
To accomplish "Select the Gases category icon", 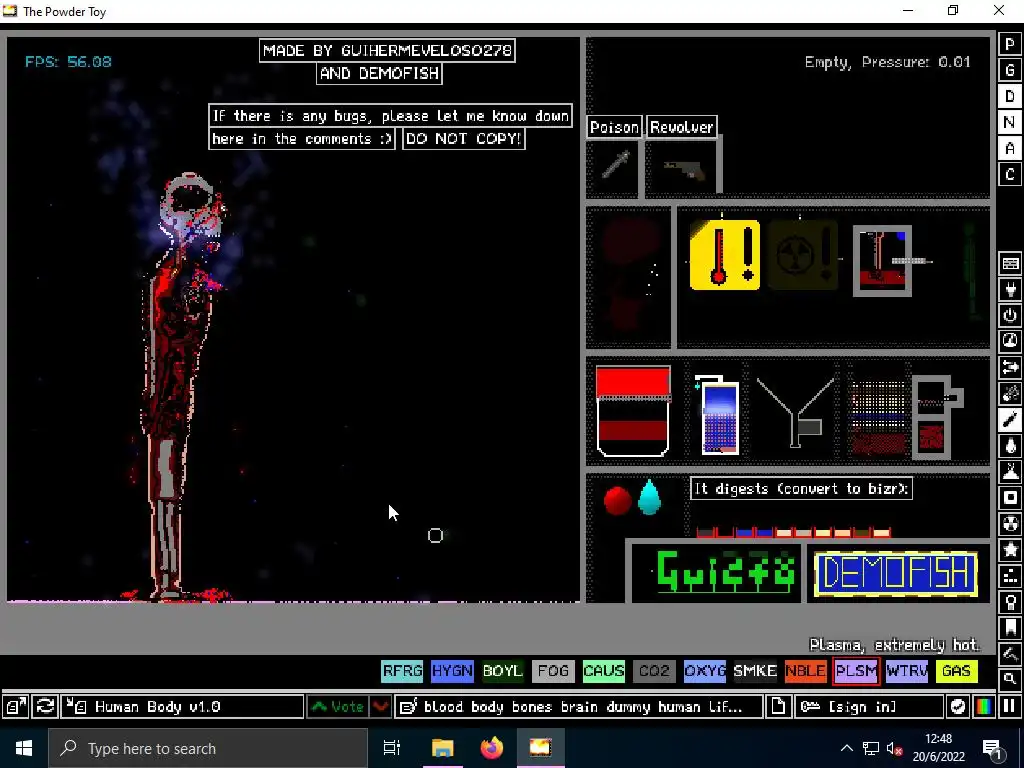I will pos(1010,419).
